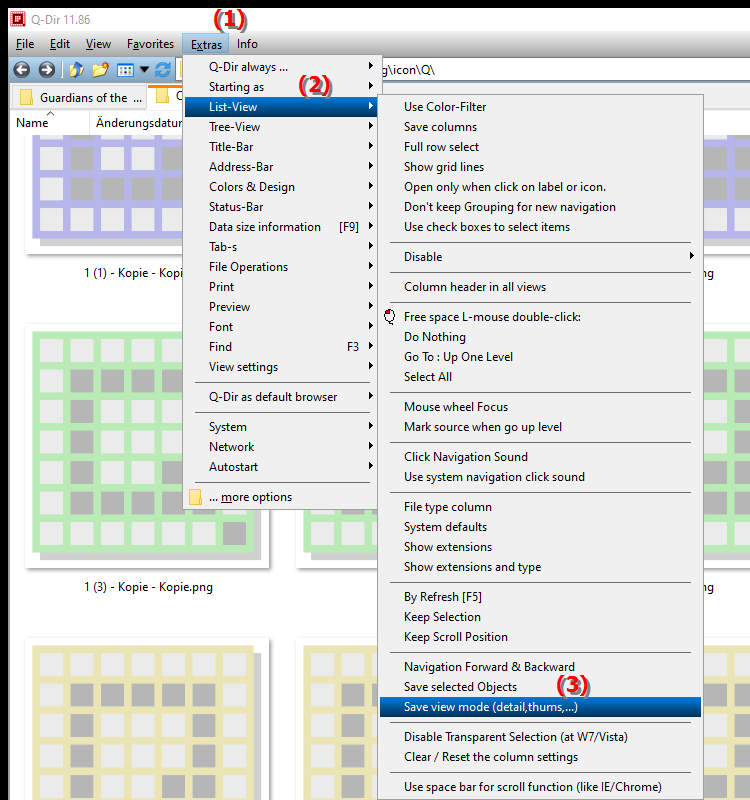750x800 pixels.
Task: Go forward with the Forward arrow icon
Action: (47, 69)
